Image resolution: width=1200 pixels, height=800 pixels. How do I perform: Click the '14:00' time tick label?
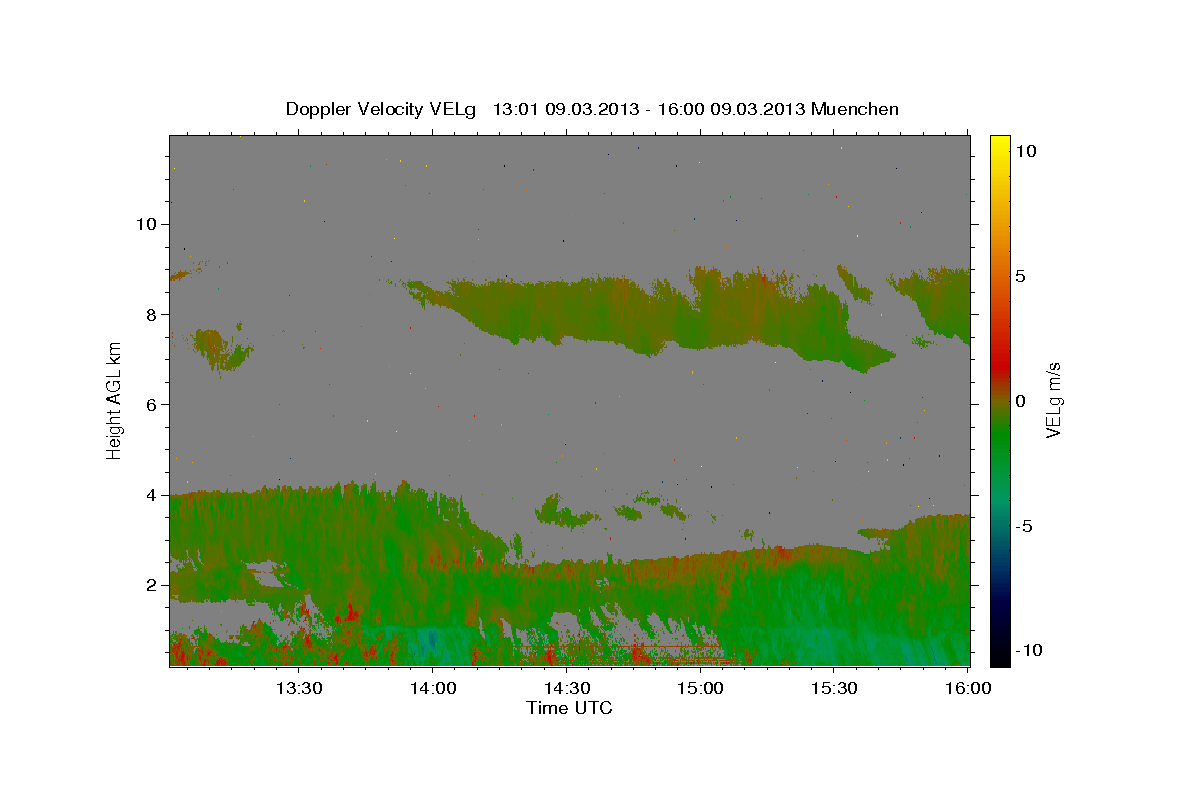coord(432,688)
